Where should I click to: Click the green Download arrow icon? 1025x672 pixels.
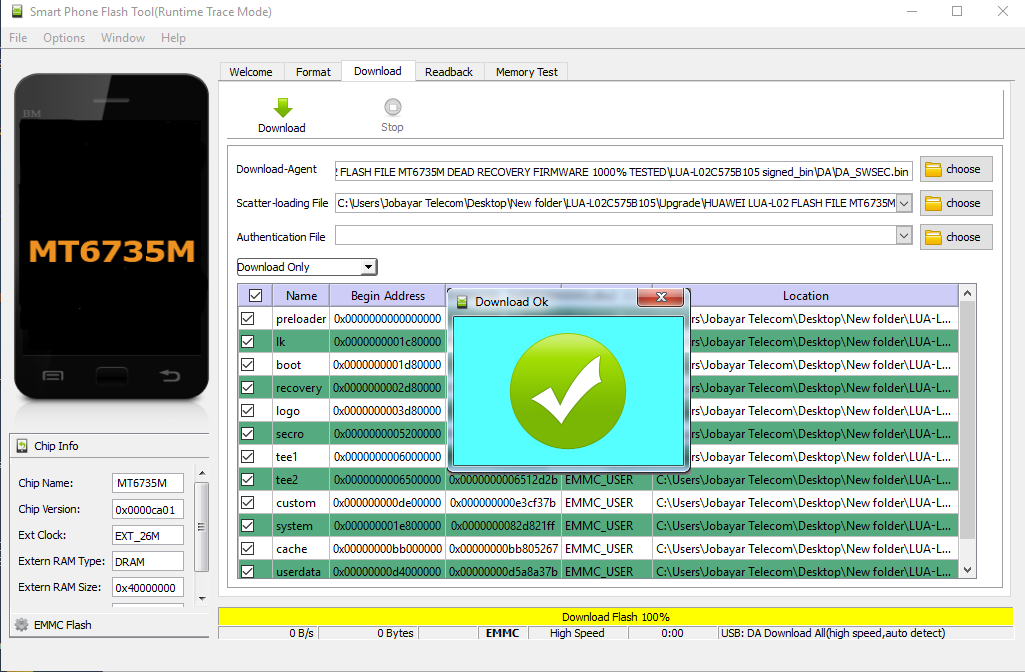coord(282,108)
